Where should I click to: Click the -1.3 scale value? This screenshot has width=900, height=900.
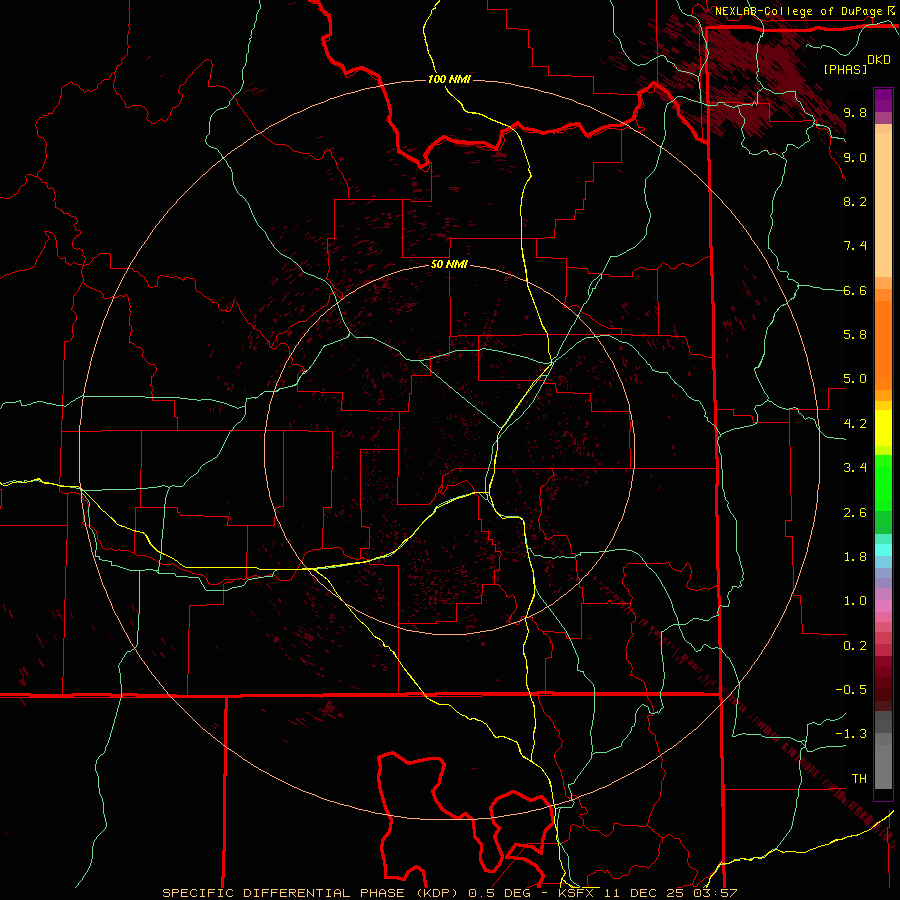[x=851, y=734]
